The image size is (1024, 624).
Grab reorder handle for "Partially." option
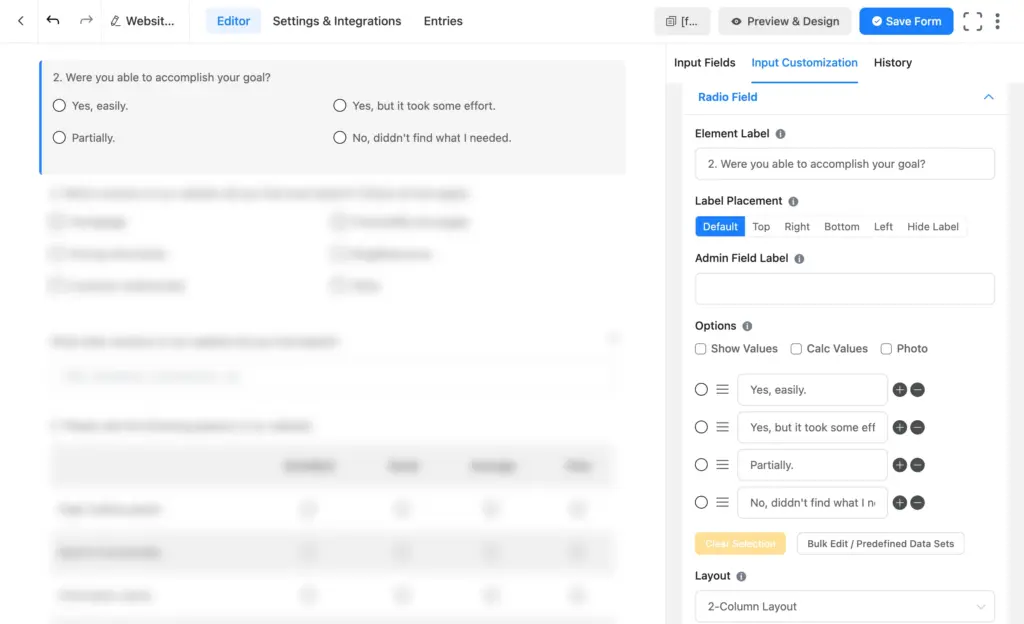click(x=722, y=464)
